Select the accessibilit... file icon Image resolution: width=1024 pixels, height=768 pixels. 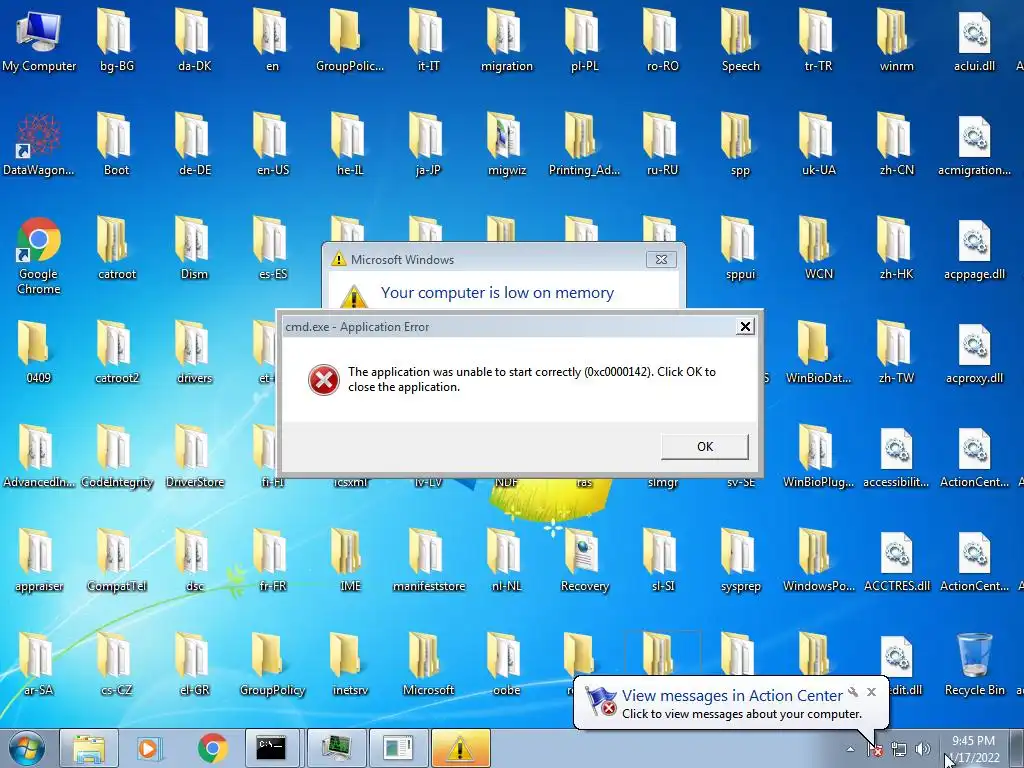tap(897, 456)
